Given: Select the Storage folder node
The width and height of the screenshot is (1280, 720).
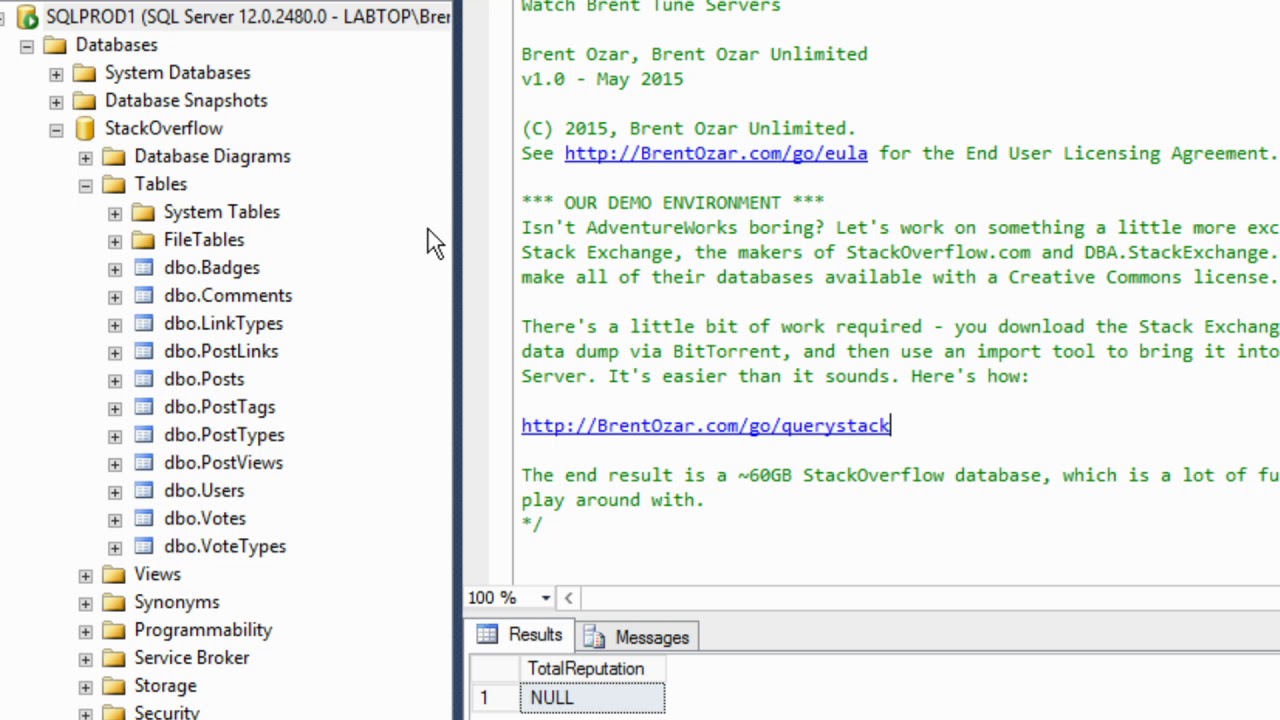Looking at the screenshot, I should [165, 686].
